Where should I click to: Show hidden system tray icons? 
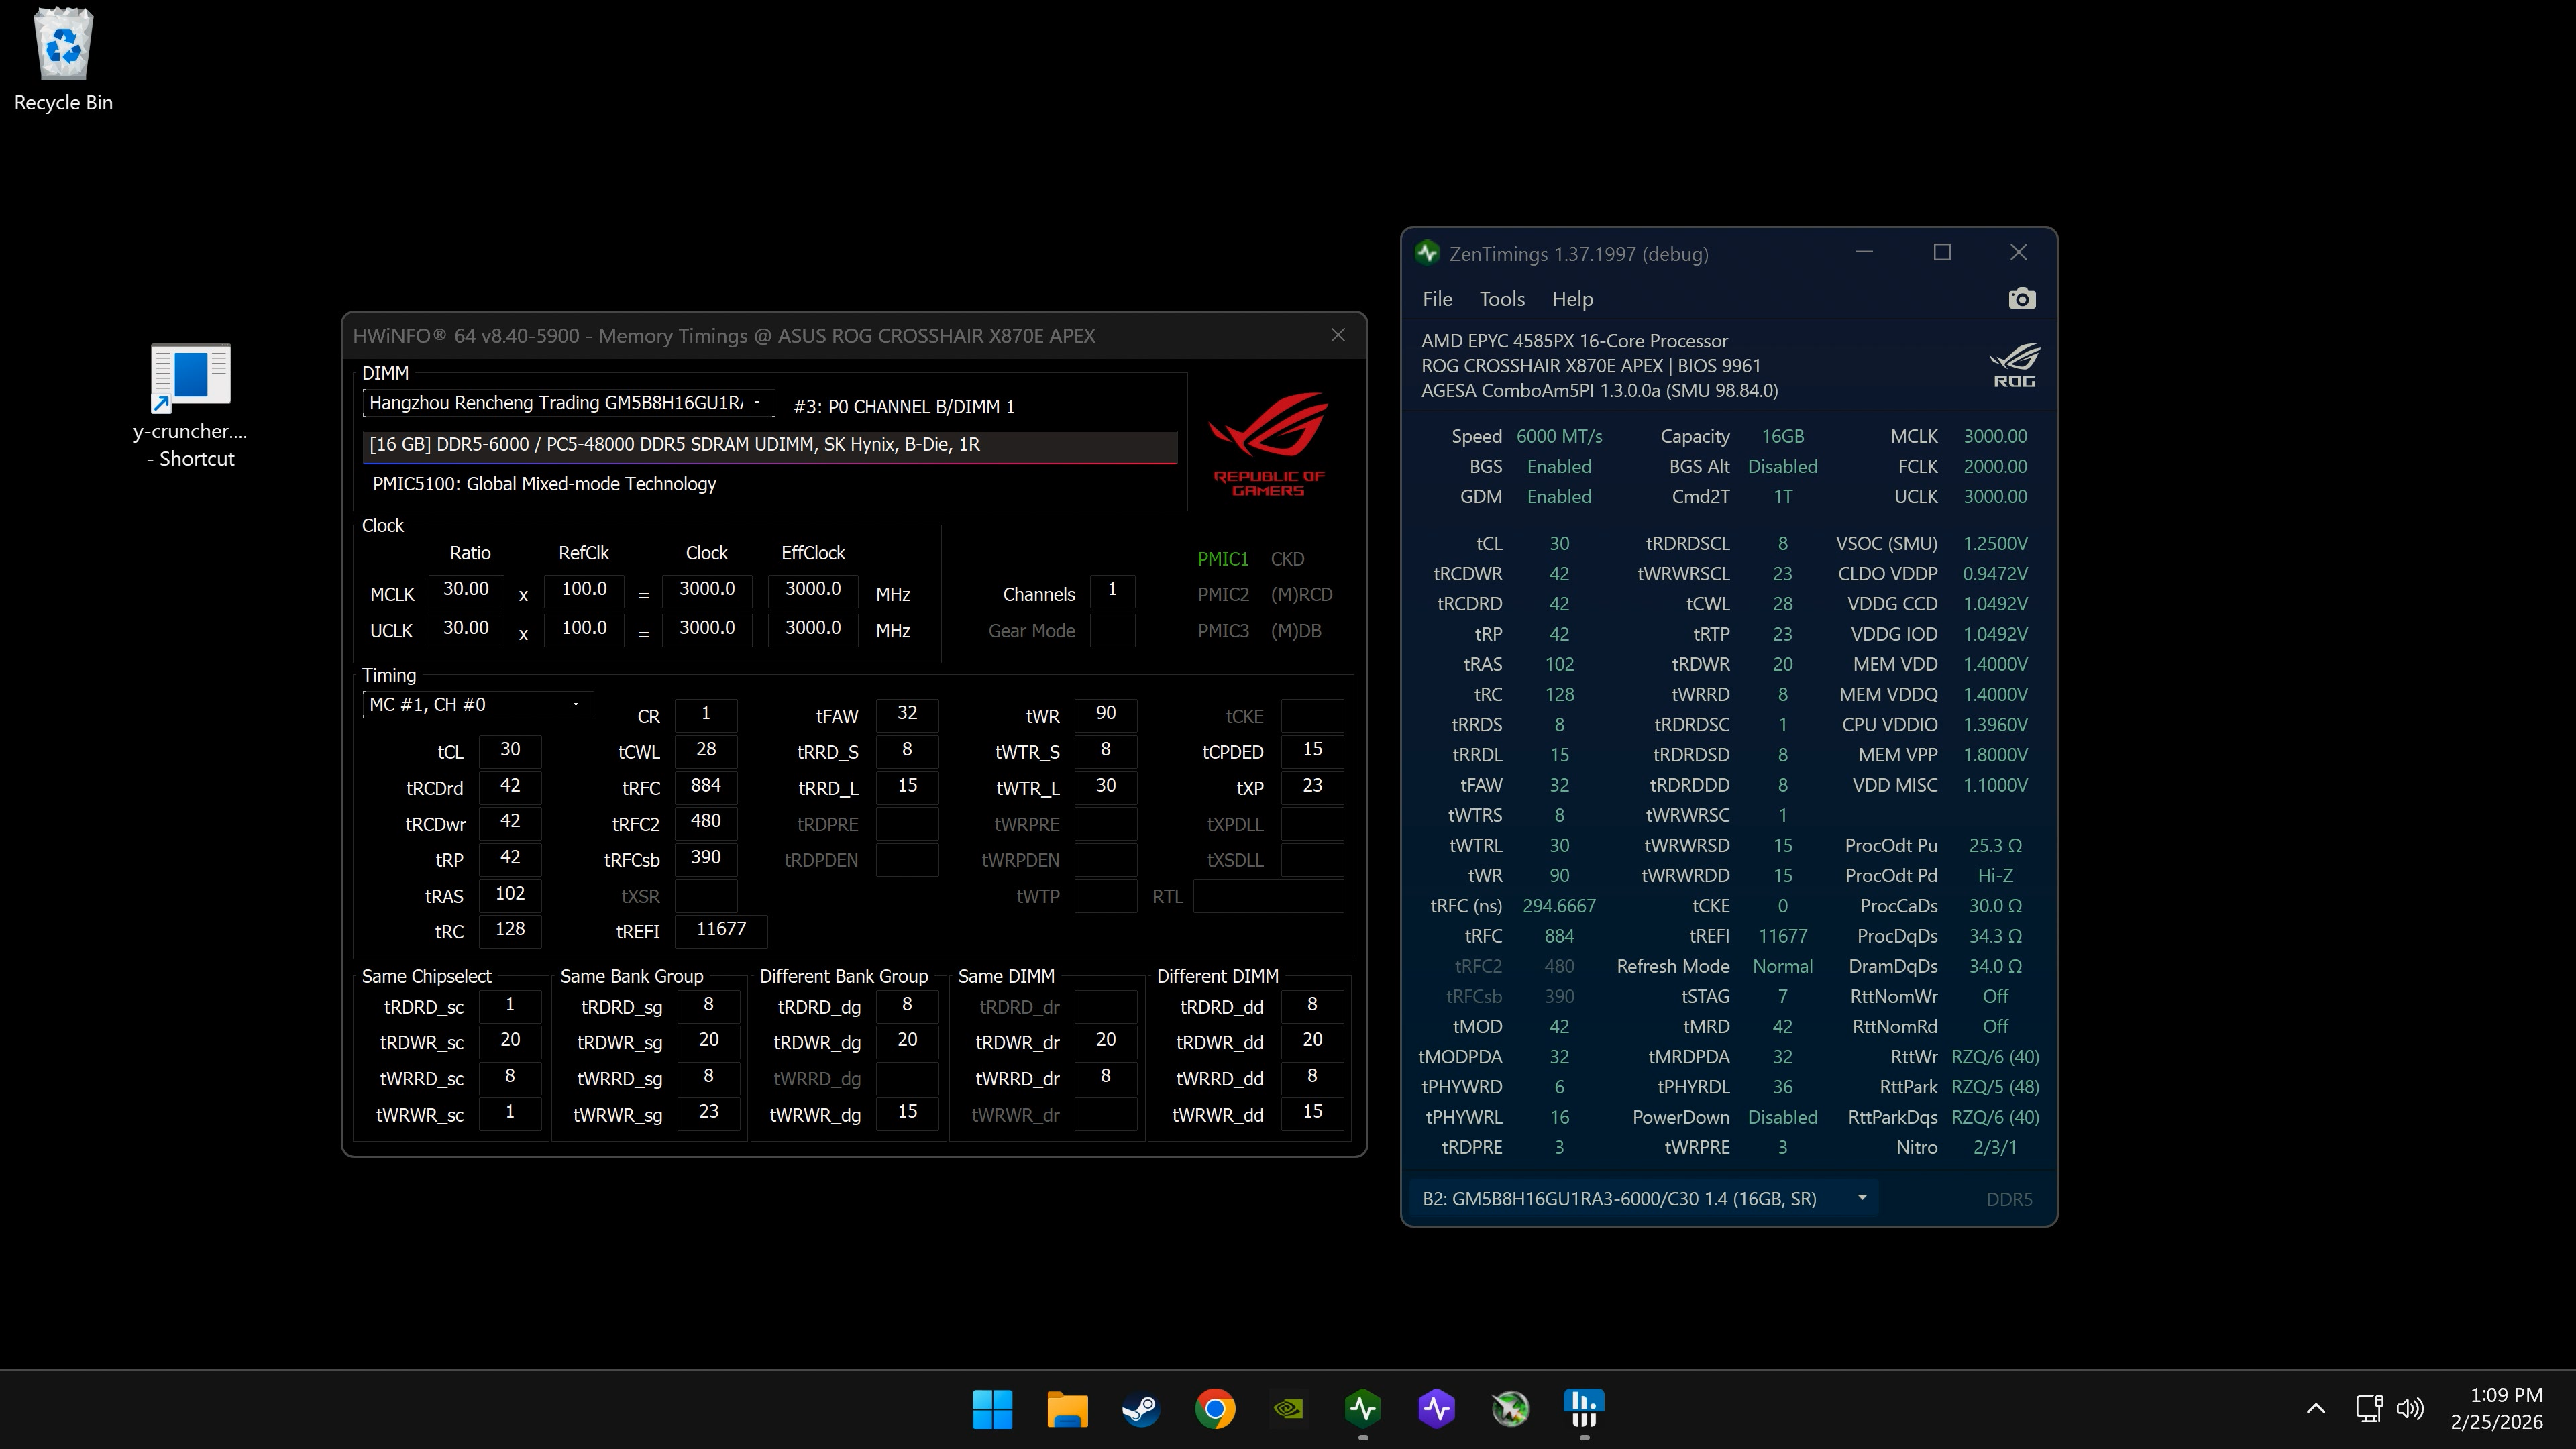(2315, 1409)
